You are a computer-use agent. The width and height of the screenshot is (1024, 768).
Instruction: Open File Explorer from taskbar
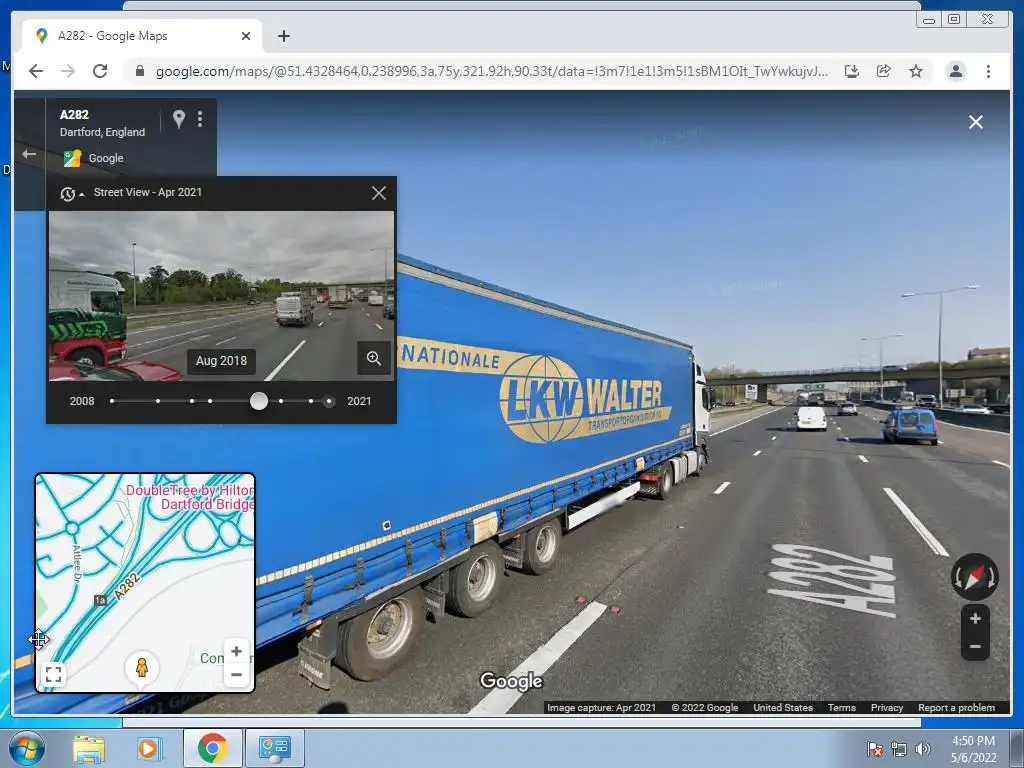point(89,748)
